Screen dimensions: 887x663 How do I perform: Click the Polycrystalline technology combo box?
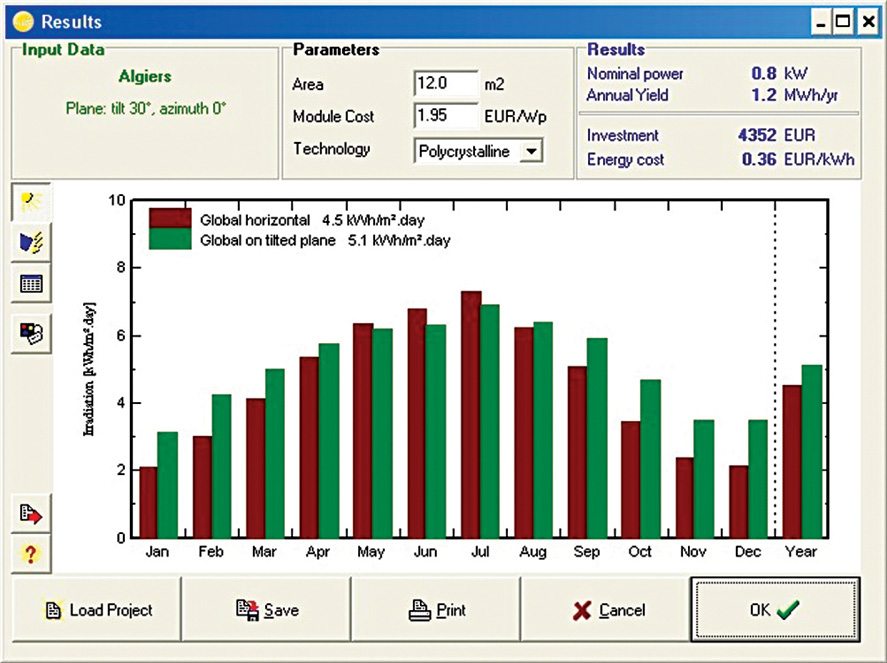click(467, 151)
